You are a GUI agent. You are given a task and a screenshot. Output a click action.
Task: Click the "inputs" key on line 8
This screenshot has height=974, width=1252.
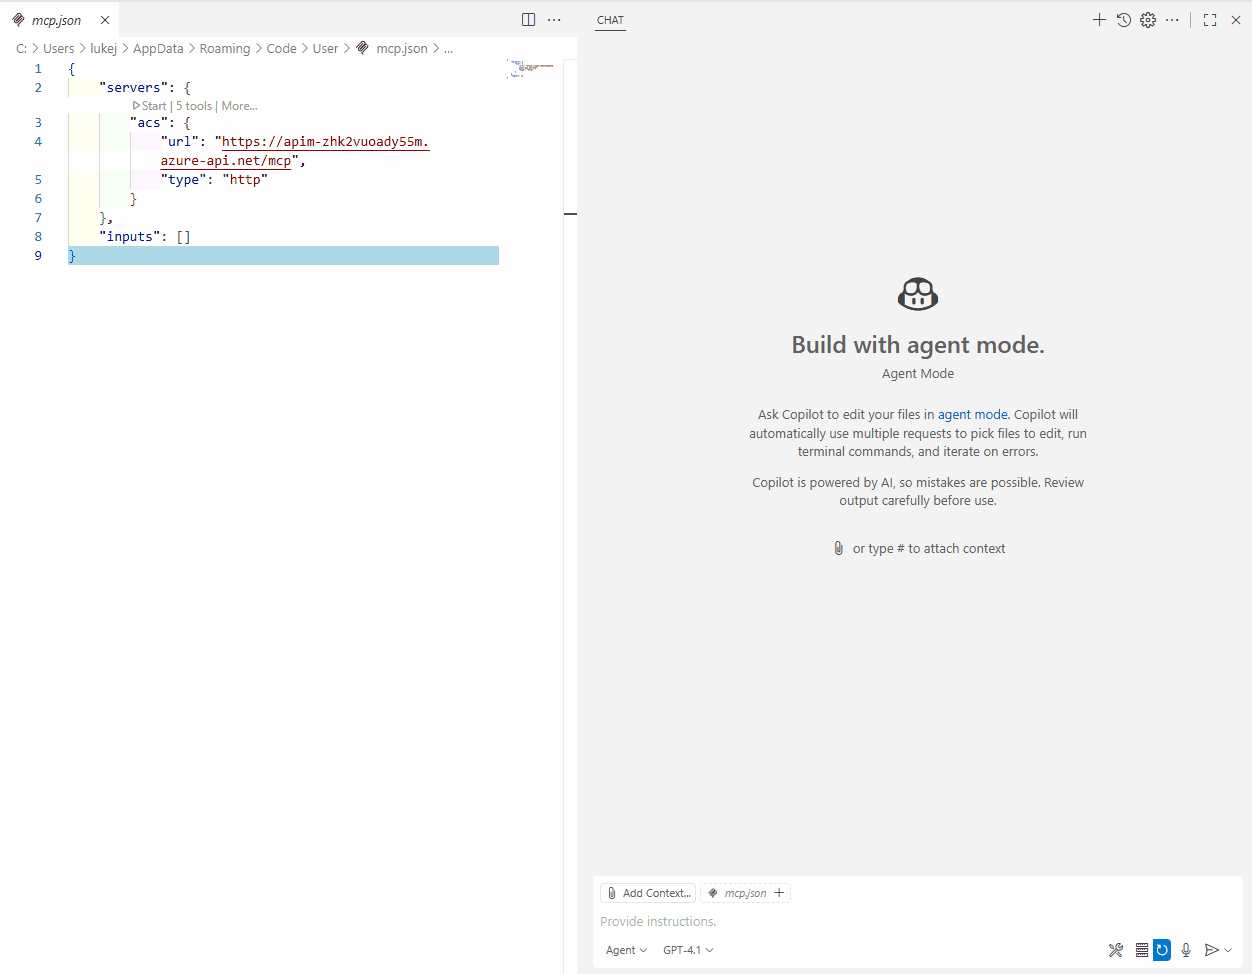point(130,237)
